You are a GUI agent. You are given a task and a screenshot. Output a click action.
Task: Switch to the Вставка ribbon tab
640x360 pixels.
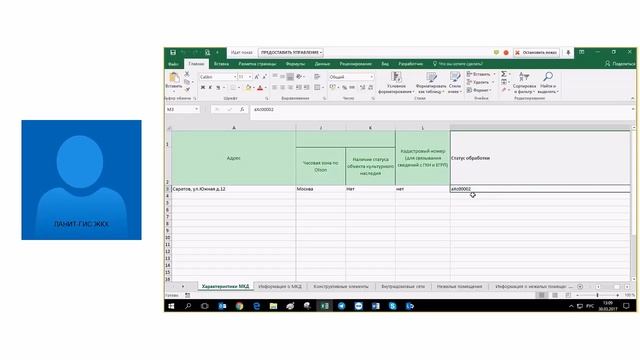click(221, 64)
